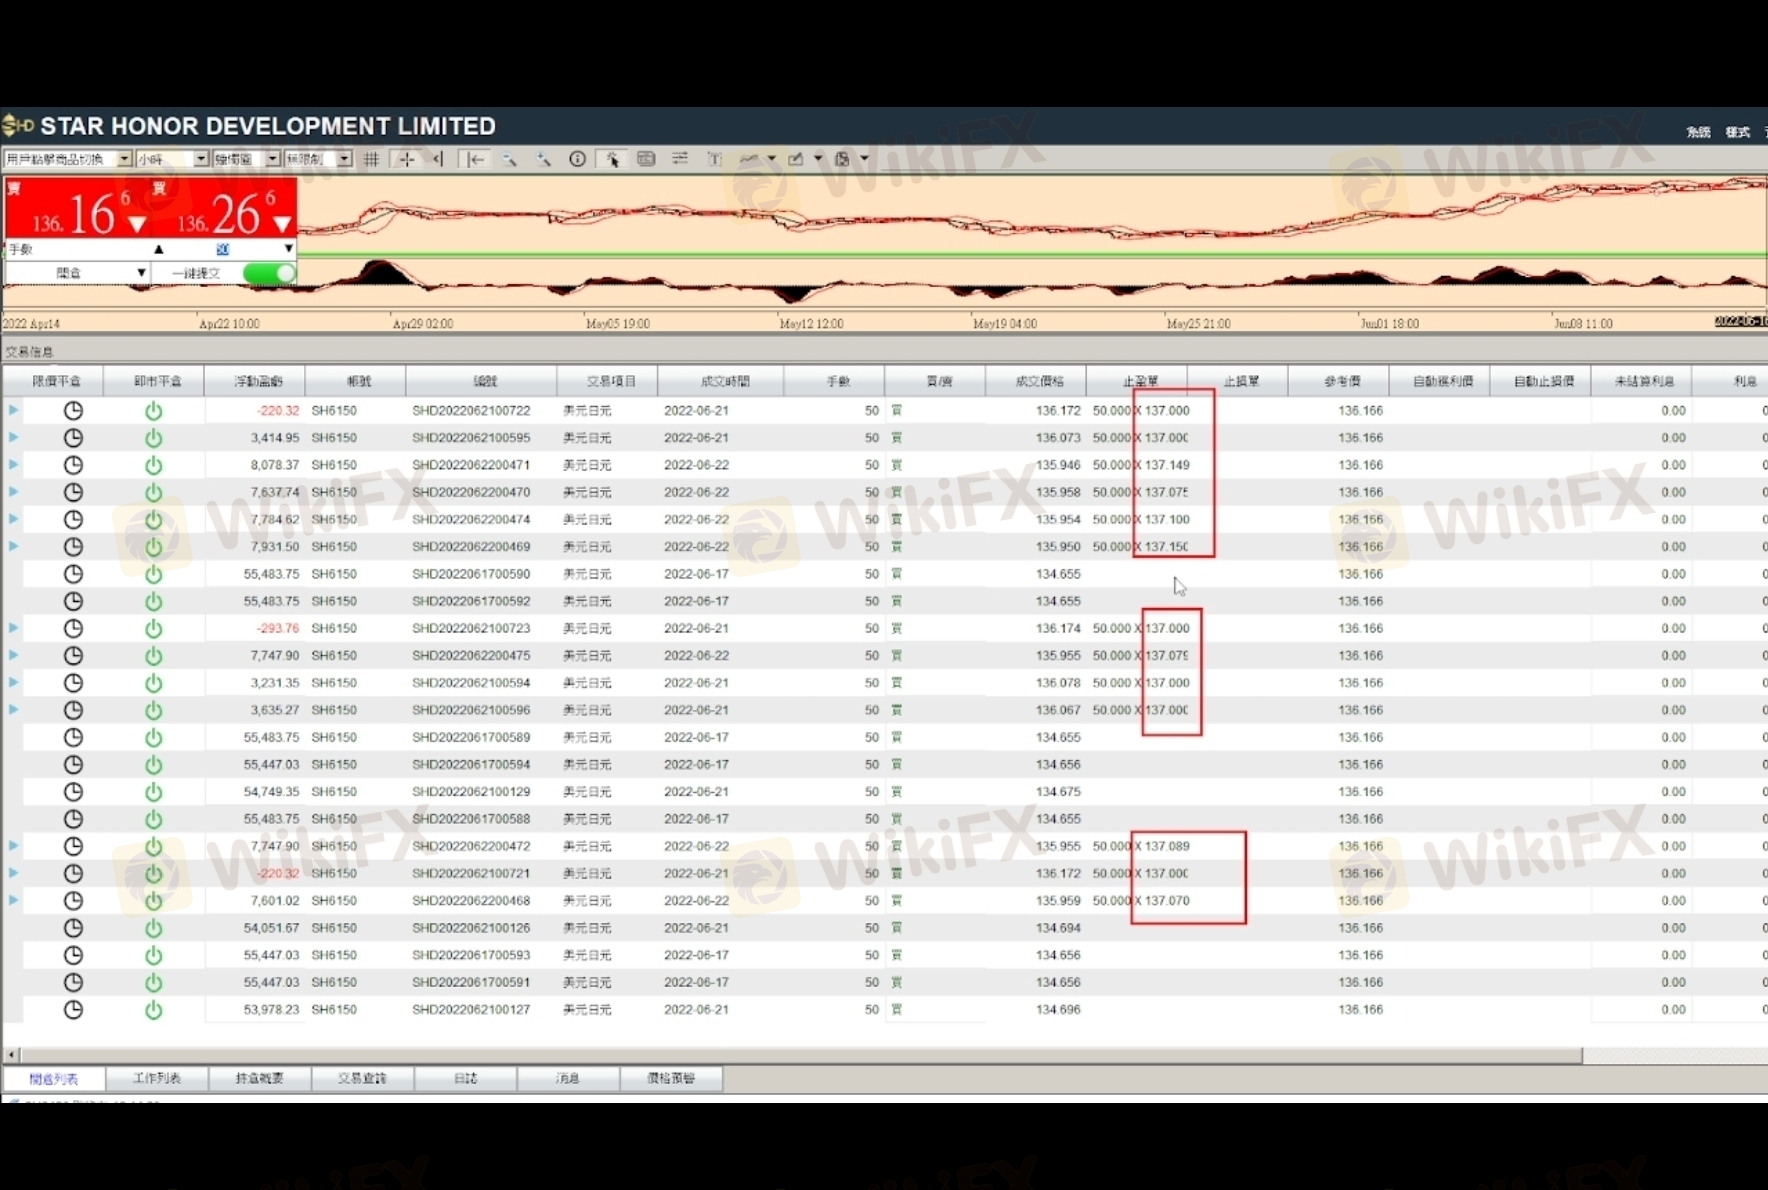The image size is (1768, 1190).
Task: Toggle the green one-click submit switch
Action: click(x=270, y=273)
